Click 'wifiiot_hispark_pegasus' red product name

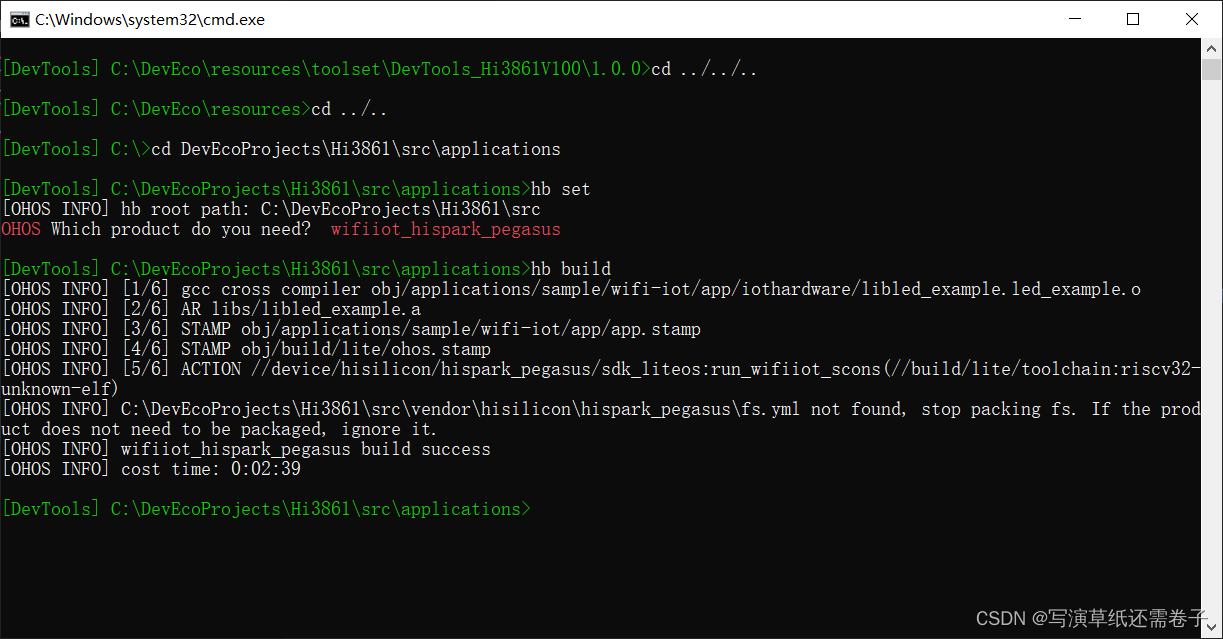click(446, 229)
